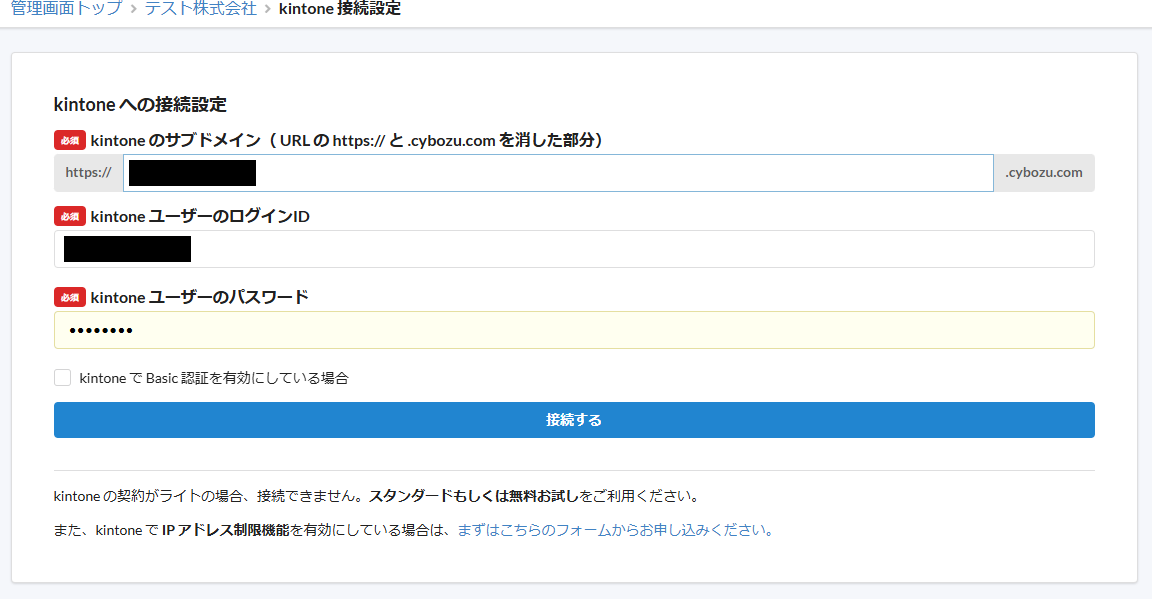Click the kintone への接続設定 heading
The image size is (1152, 599).
pyautogui.click(x=140, y=104)
